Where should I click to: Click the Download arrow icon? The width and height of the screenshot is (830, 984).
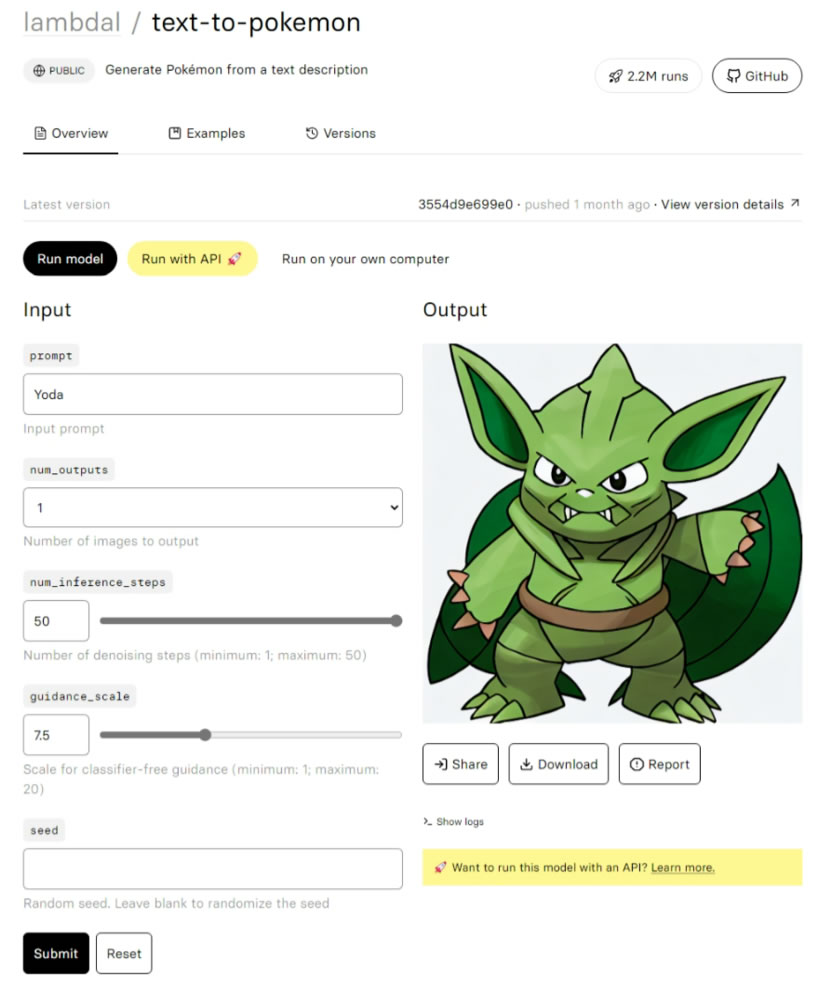pos(526,764)
